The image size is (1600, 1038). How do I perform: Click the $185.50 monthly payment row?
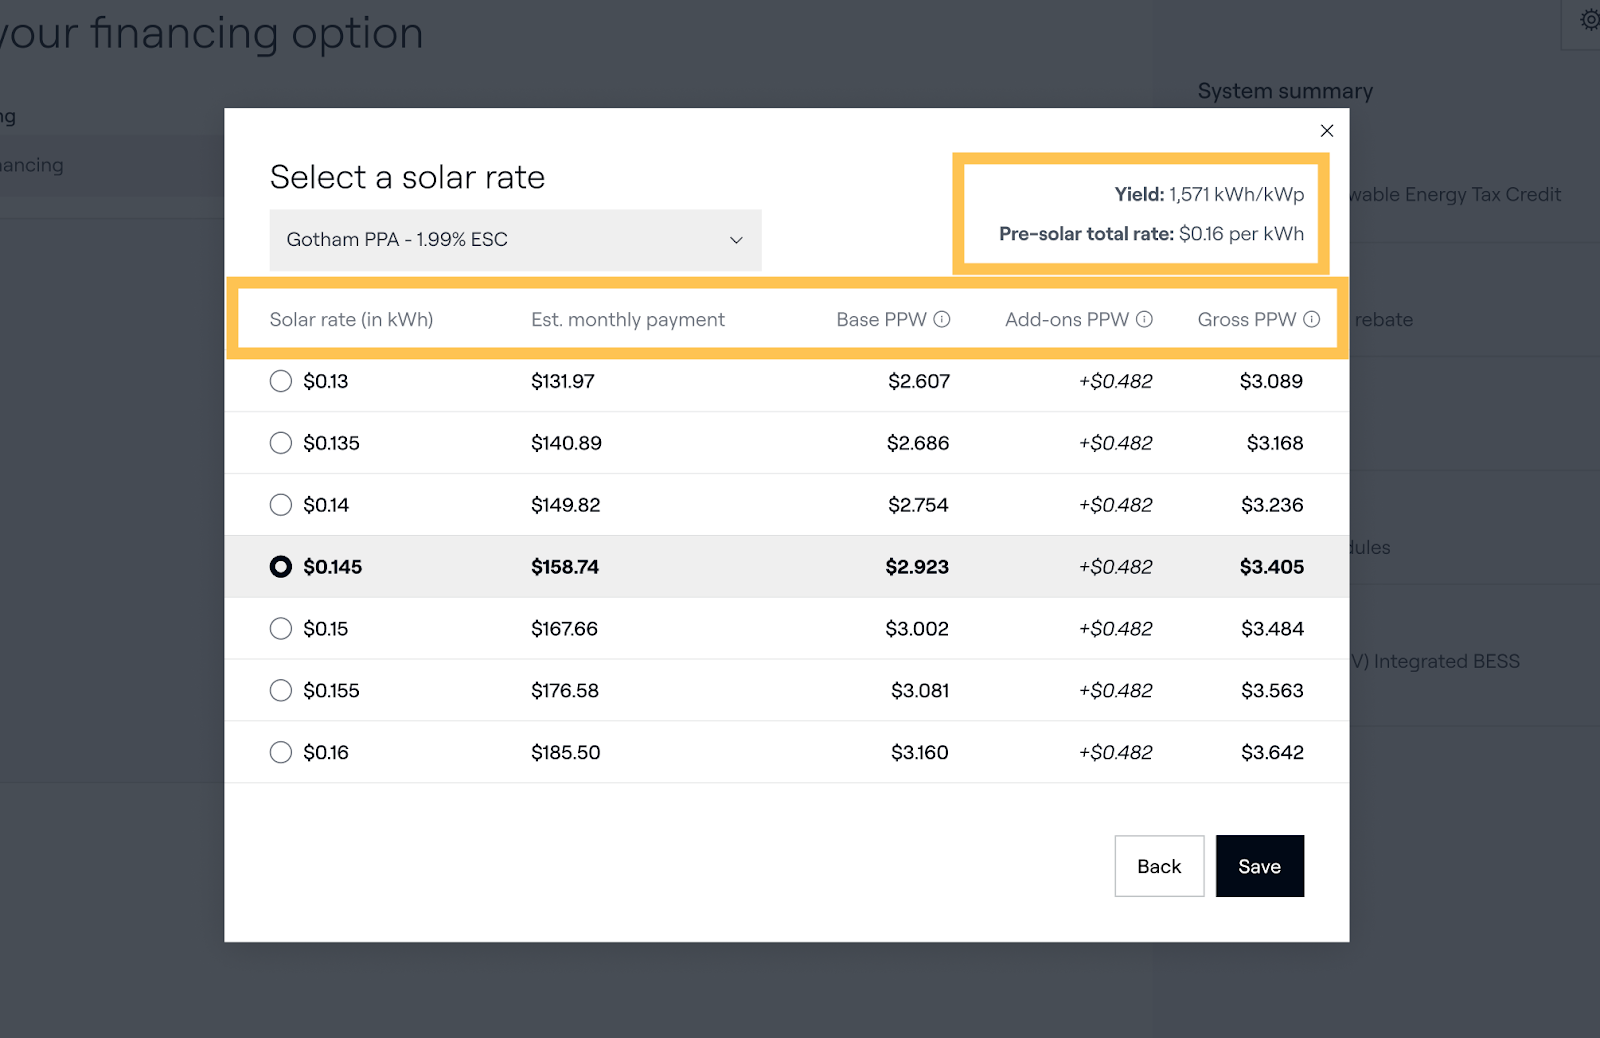pyautogui.click(x=565, y=753)
